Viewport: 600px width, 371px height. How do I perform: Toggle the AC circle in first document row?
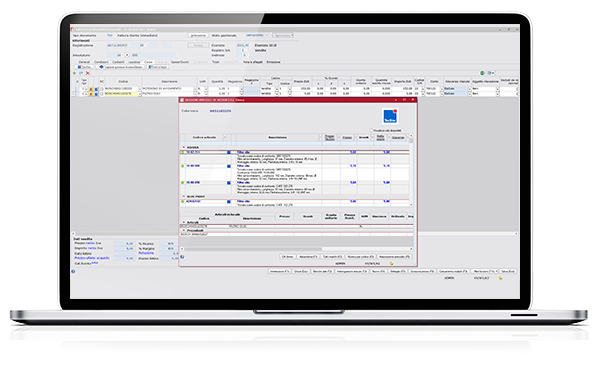point(102,89)
